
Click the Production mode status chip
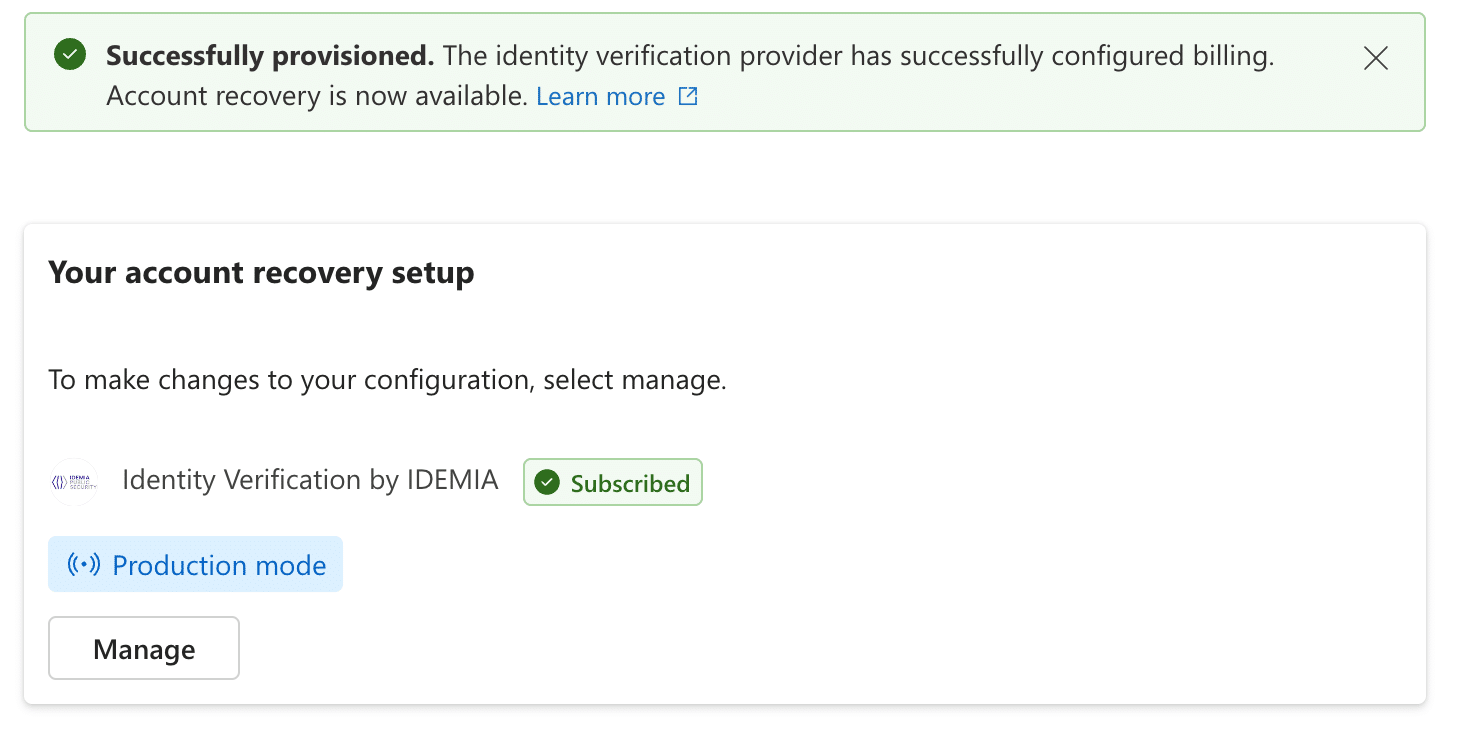click(195, 564)
